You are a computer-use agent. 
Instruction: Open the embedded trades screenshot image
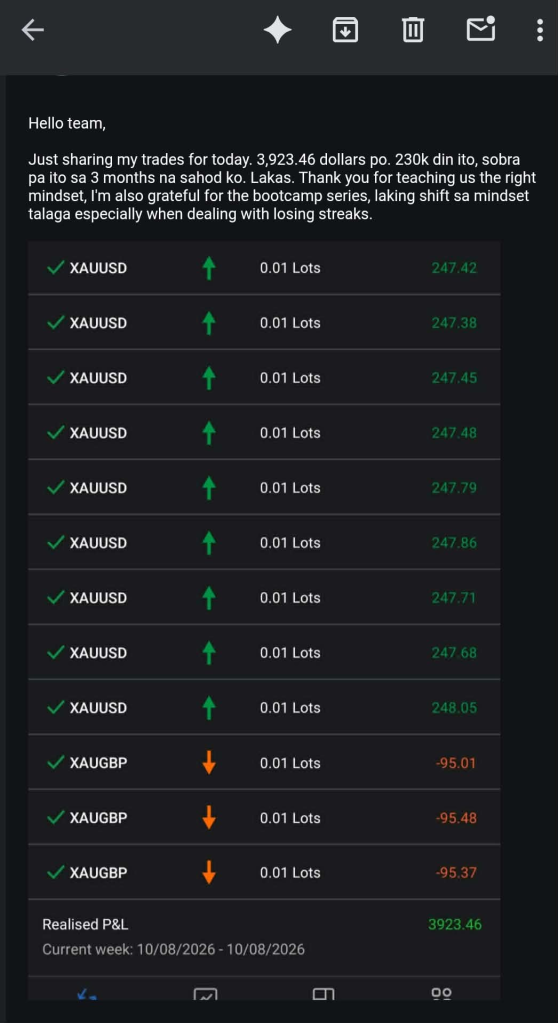tap(264, 620)
